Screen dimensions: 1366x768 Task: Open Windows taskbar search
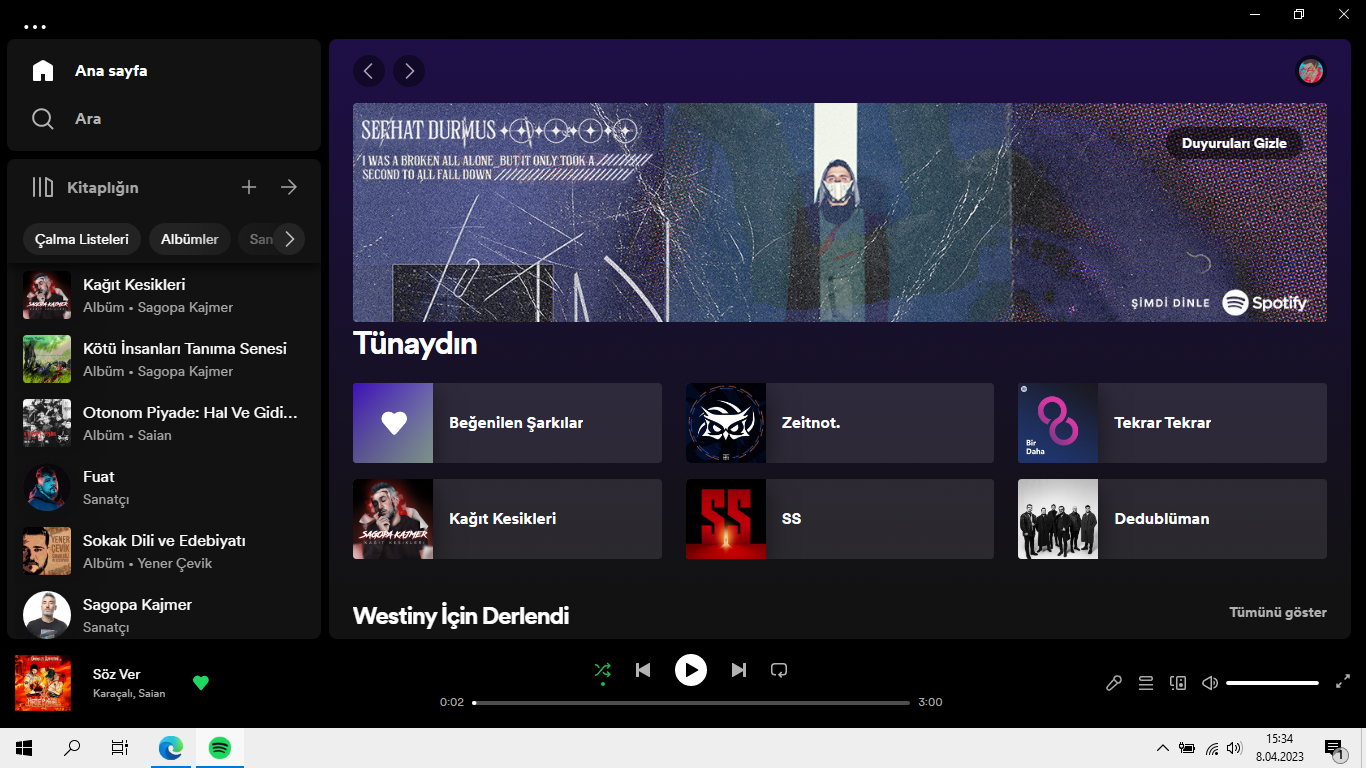(72, 748)
